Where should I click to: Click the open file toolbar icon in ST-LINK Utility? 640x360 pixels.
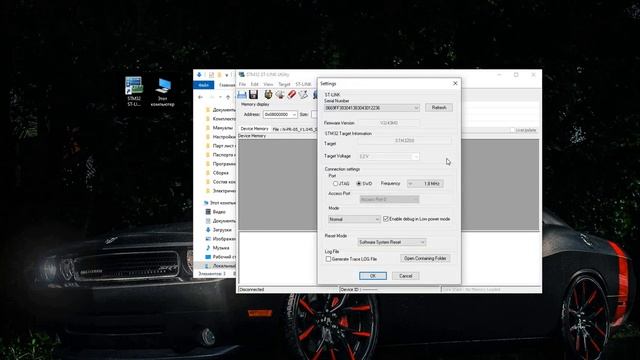coord(242,95)
